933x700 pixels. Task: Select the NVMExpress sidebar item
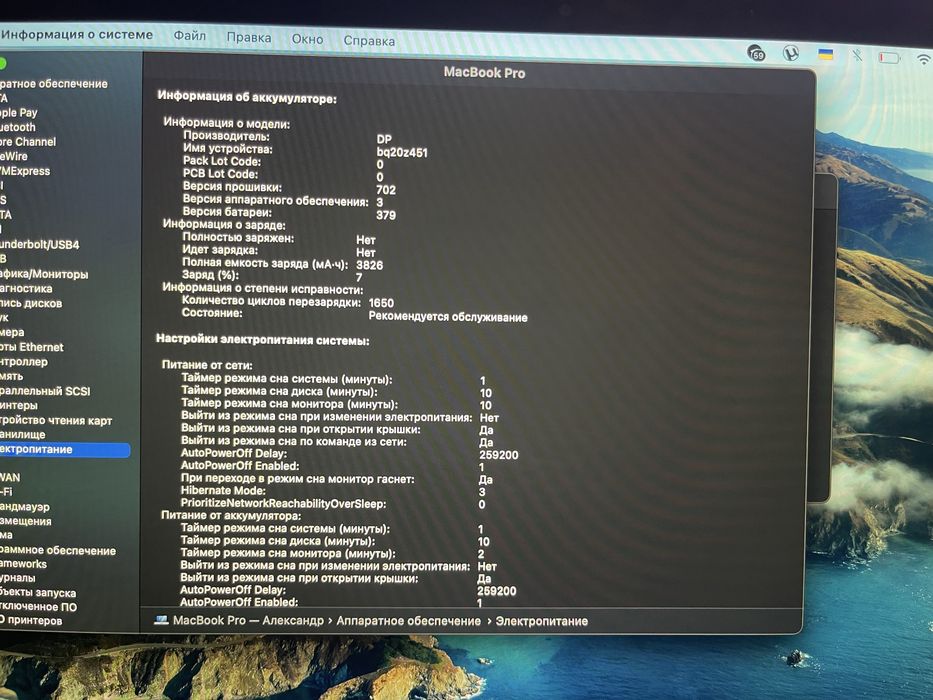click(x=25, y=171)
